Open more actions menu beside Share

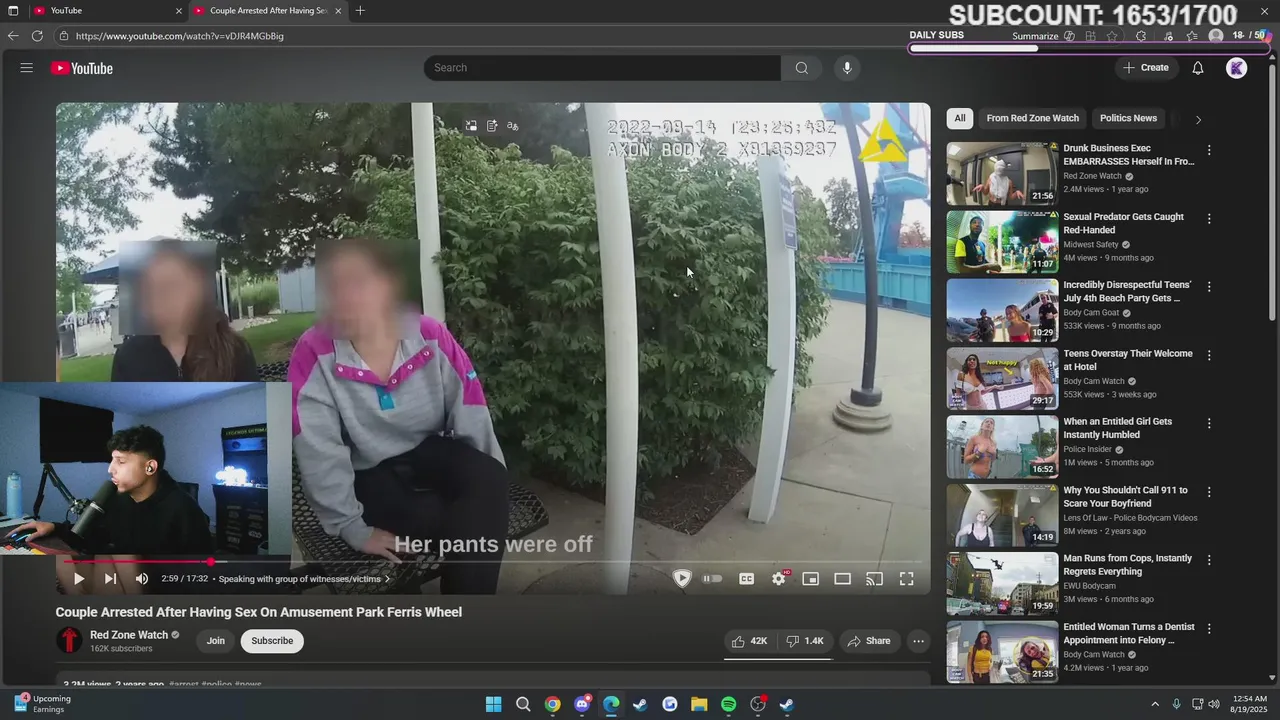[918, 641]
